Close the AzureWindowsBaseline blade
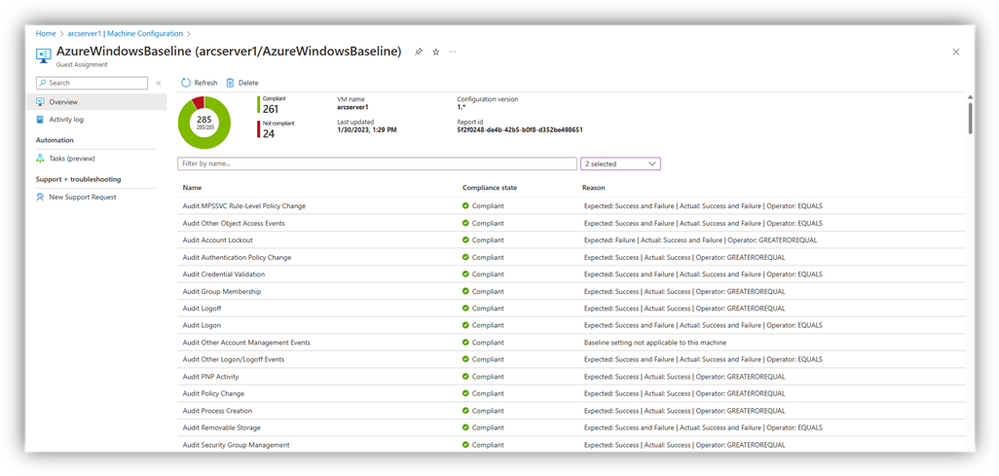The image size is (999, 476). (x=956, y=52)
